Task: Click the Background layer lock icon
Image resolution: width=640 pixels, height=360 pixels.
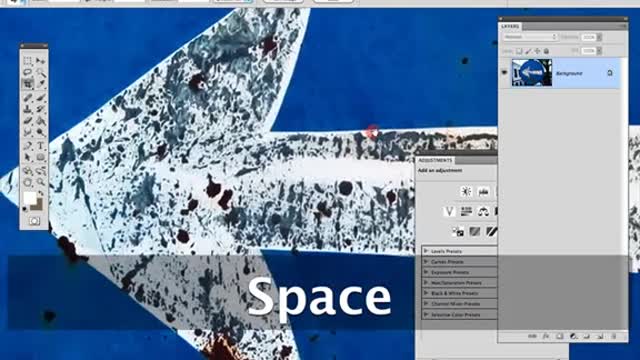Action: (x=610, y=73)
